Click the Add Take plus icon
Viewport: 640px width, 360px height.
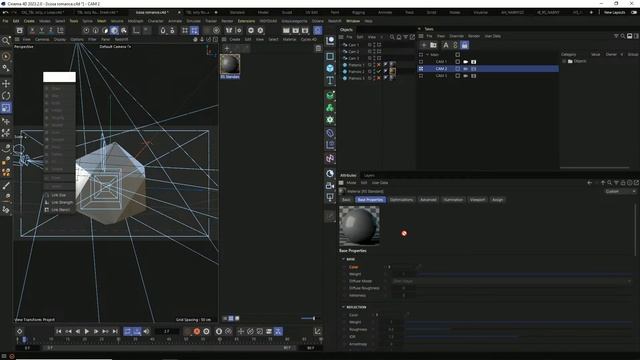click(x=424, y=45)
